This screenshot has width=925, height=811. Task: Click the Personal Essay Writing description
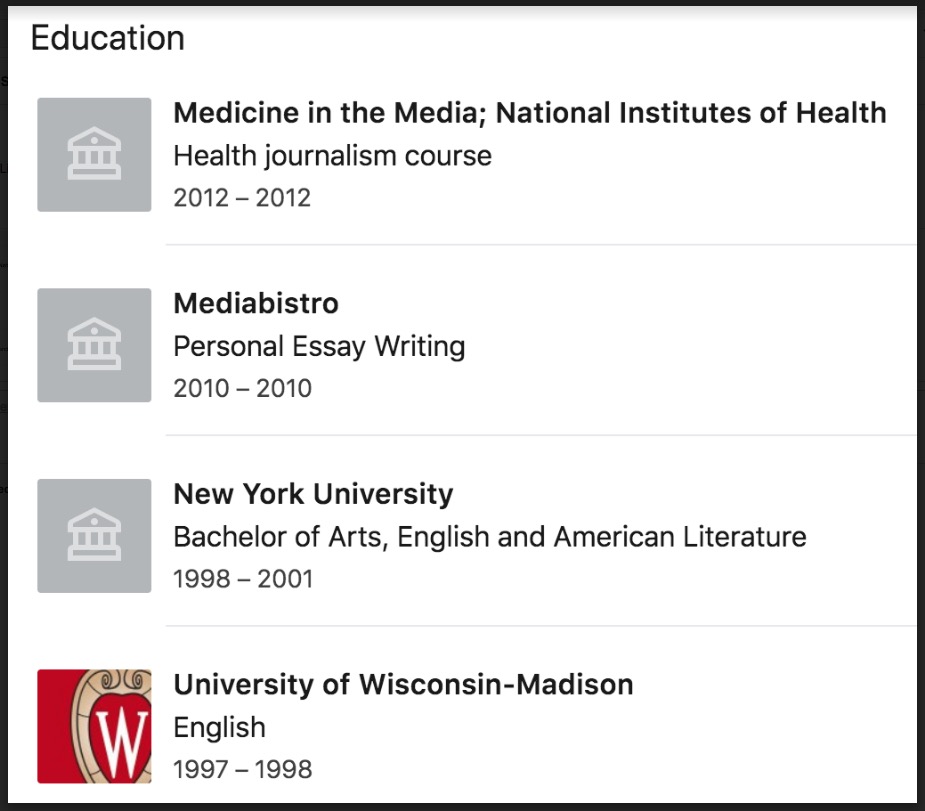[319, 346]
